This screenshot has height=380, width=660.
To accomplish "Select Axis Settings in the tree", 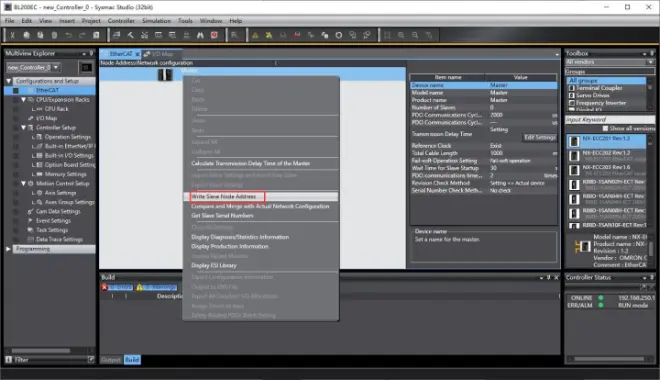I will [x=60, y=193].
